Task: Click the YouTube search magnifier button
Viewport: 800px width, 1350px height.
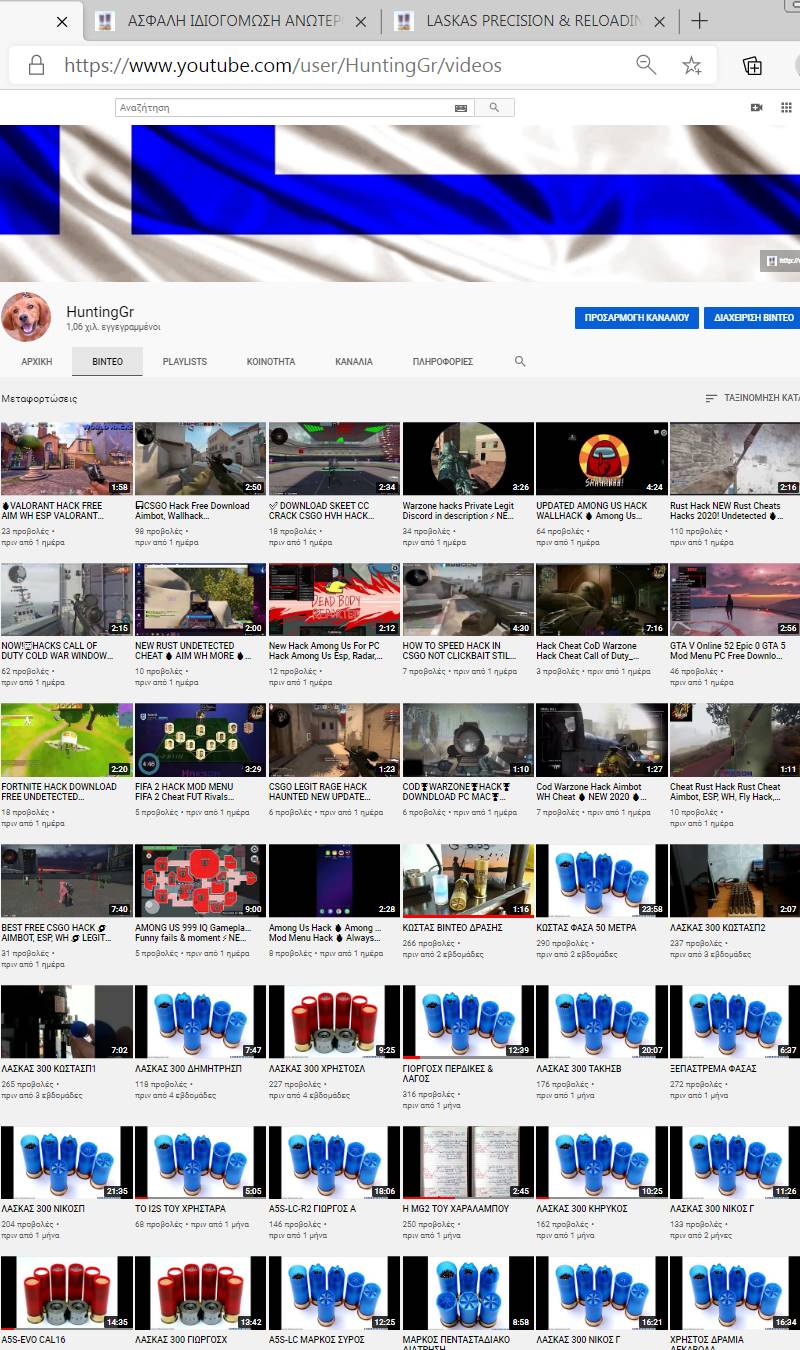Action: click(x=494, y=107)
